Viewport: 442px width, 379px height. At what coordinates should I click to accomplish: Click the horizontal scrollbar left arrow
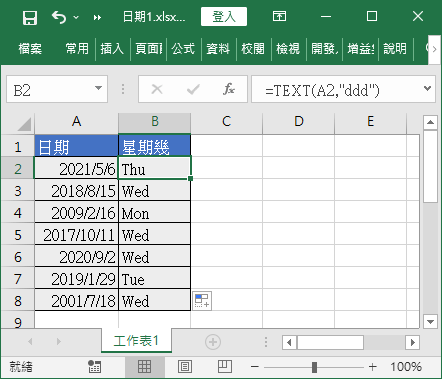(289, 342)
